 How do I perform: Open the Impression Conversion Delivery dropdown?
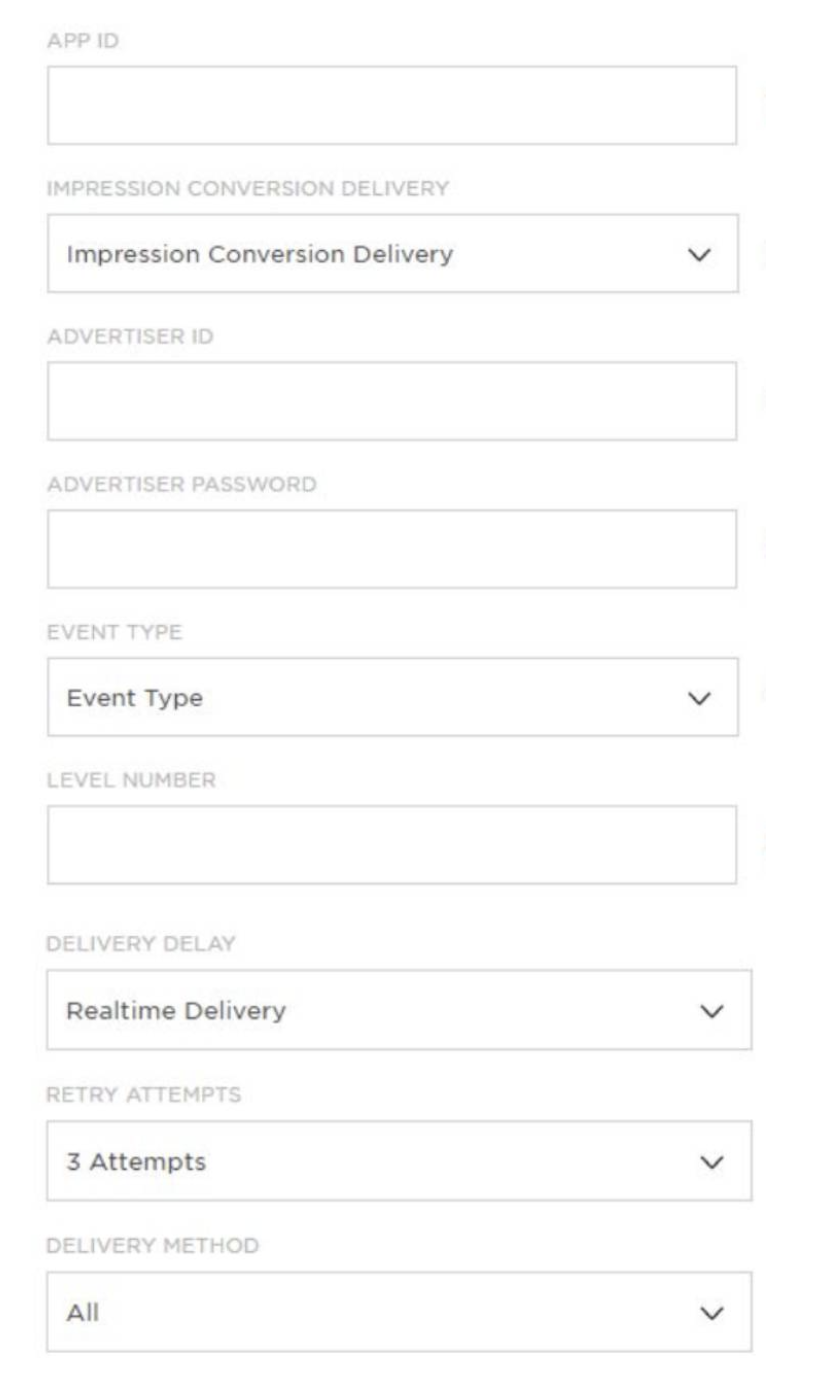click(392, 254)
